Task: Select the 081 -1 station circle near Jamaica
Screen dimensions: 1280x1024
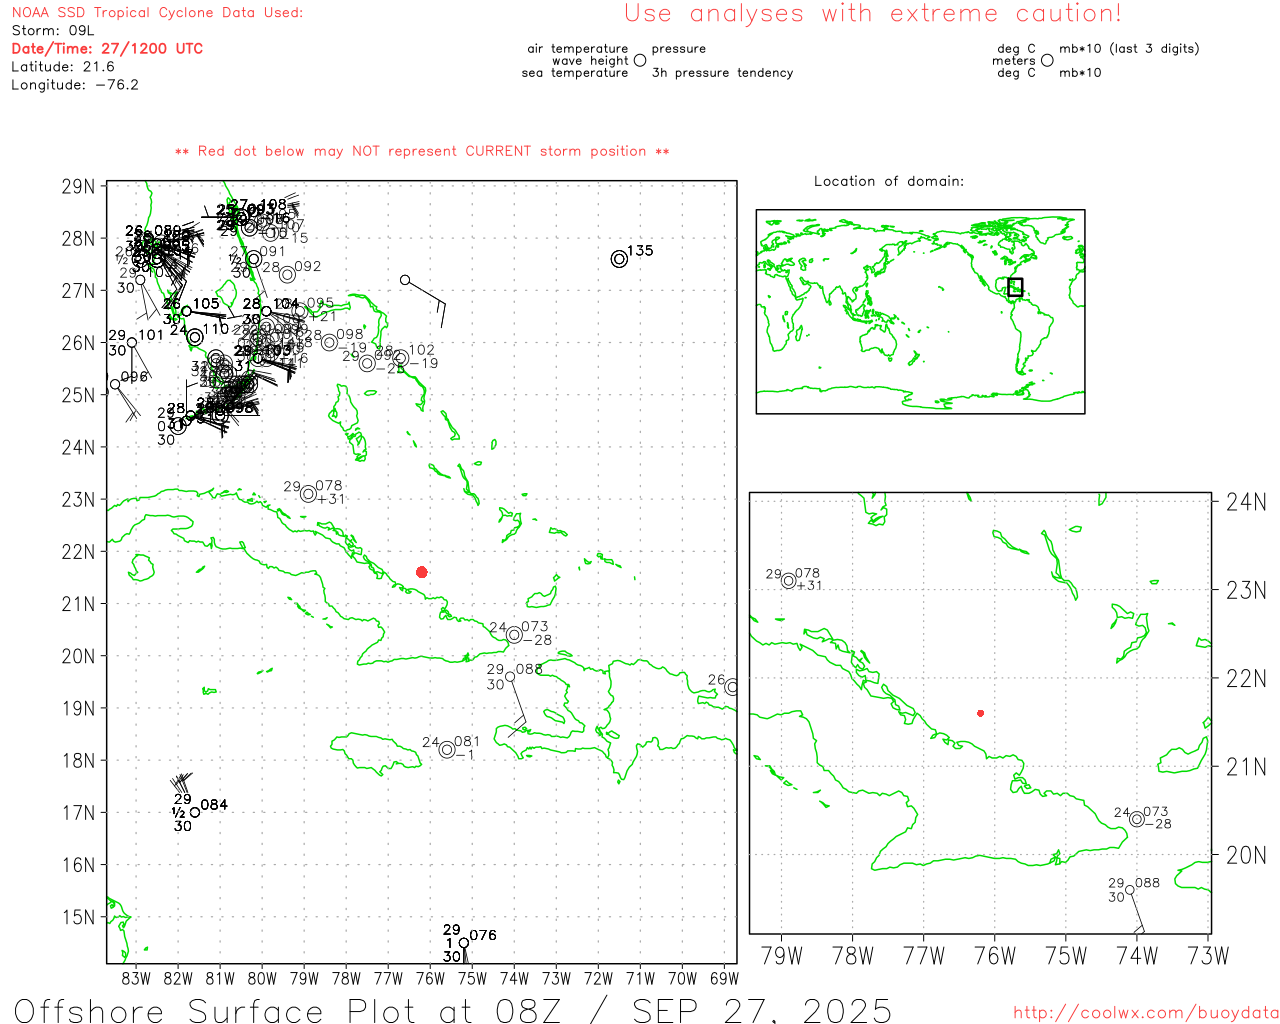Action: [447, 749]
